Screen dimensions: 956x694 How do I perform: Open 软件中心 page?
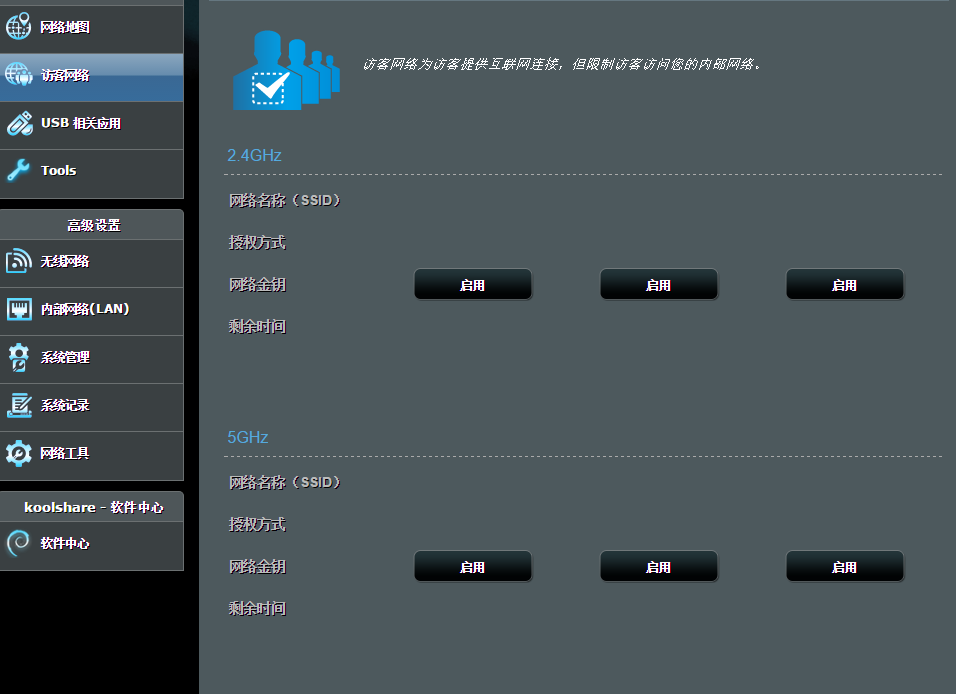[x=91, y=546]
